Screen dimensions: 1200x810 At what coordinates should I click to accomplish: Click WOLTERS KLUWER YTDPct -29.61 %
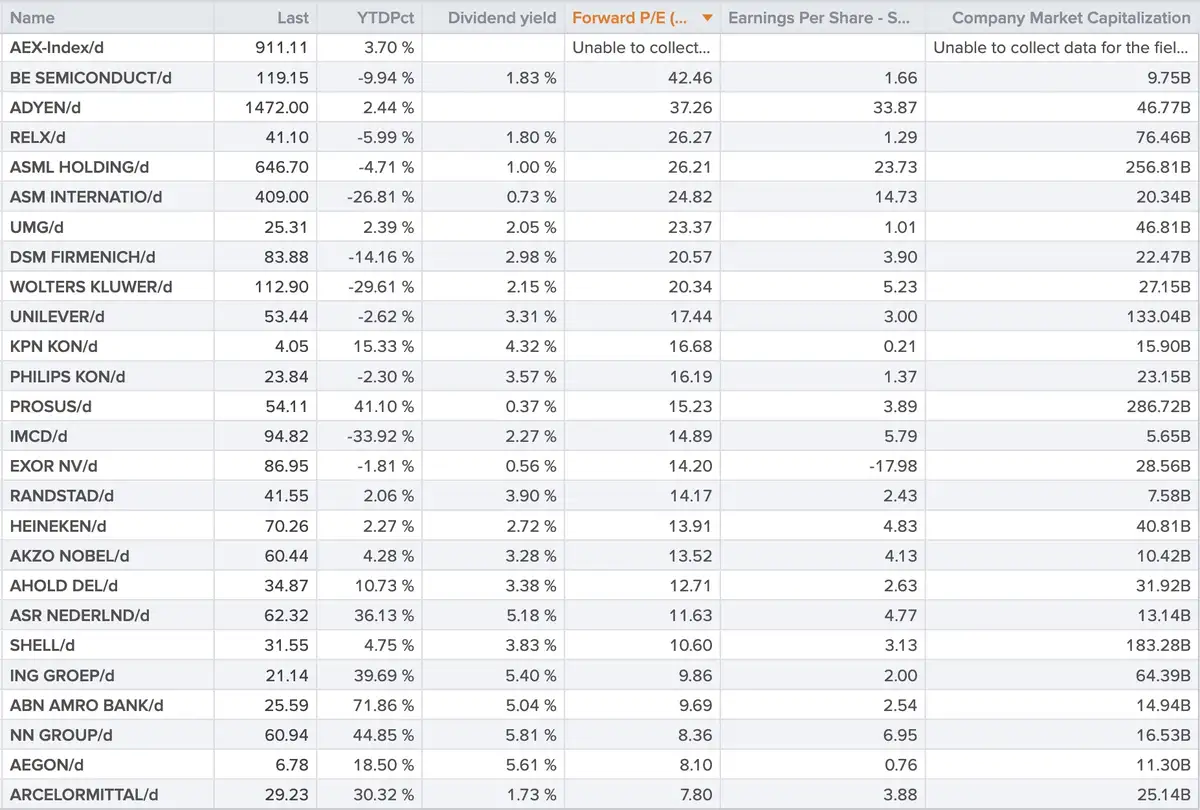(381, 287)
